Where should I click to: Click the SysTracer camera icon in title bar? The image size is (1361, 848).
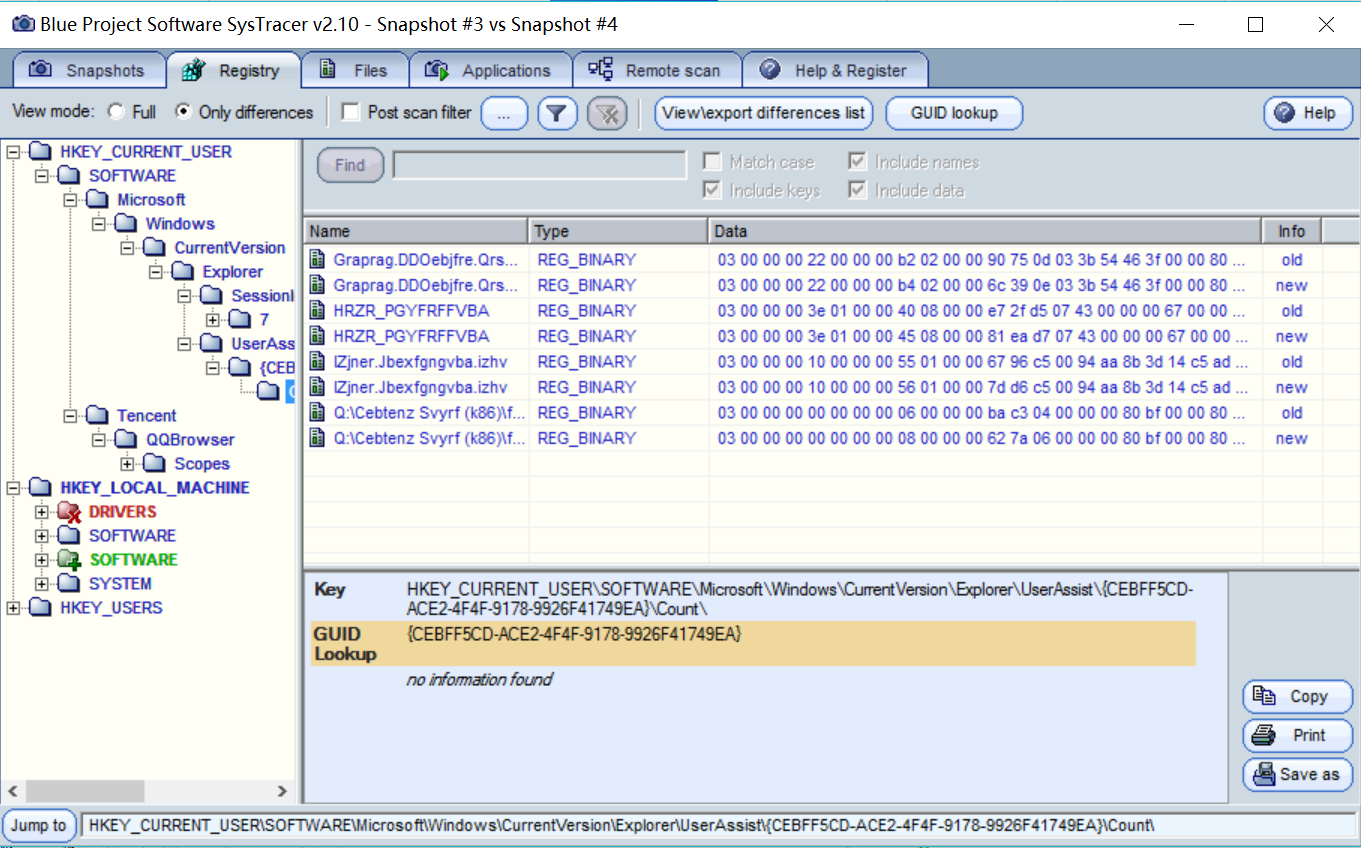23,24
